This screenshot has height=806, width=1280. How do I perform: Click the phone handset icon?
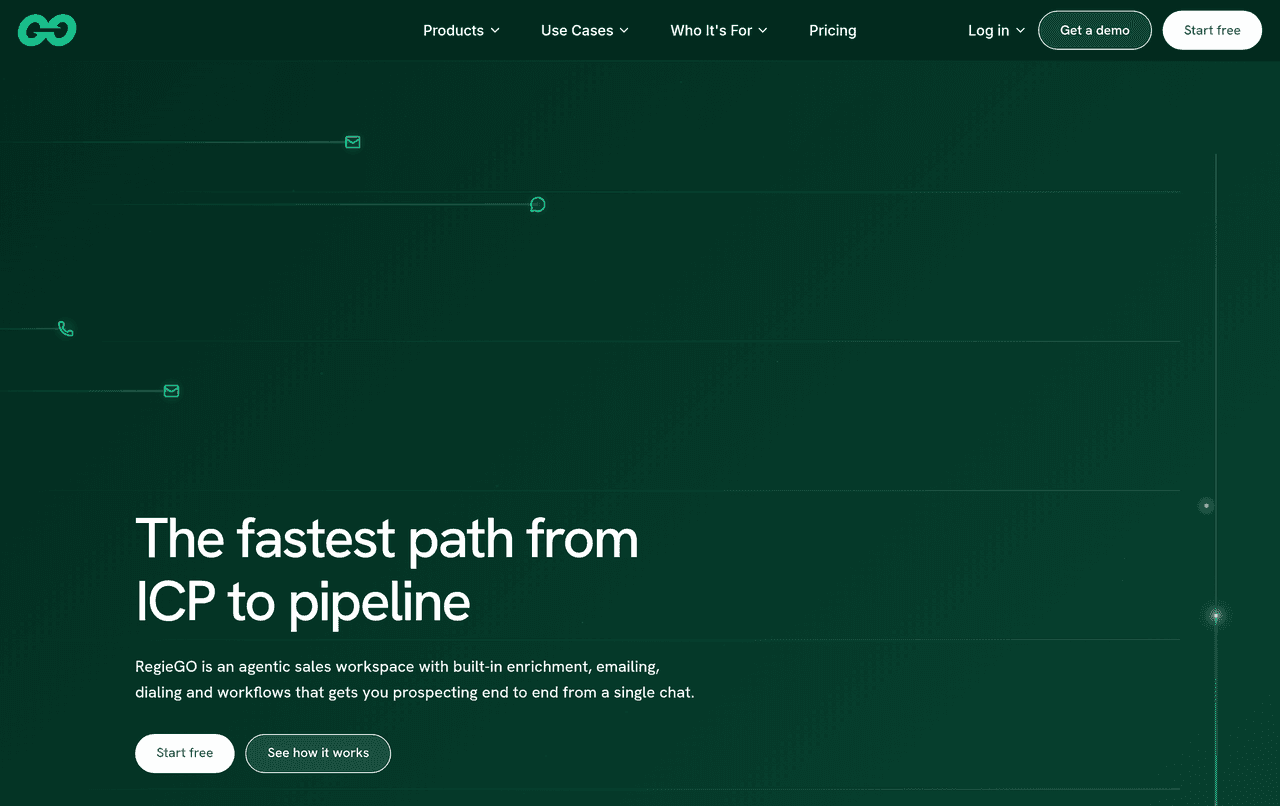pos(66,329)
